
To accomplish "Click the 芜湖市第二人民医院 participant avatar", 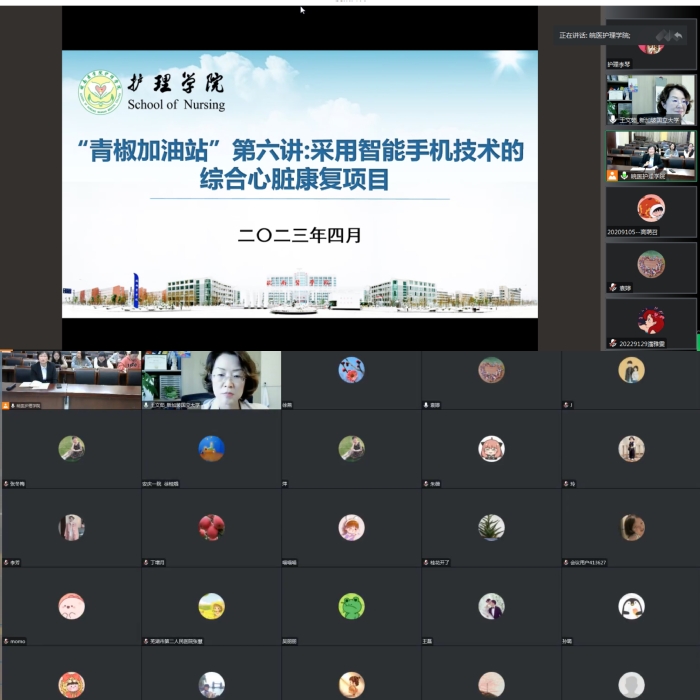I will 211,606.
